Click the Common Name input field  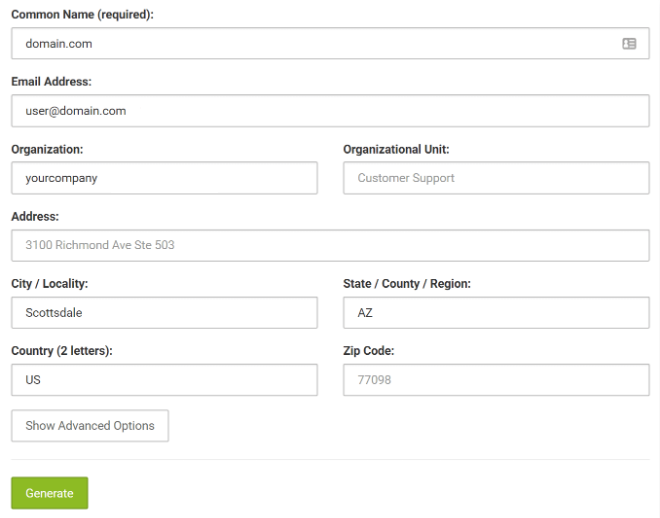[330, 43]
